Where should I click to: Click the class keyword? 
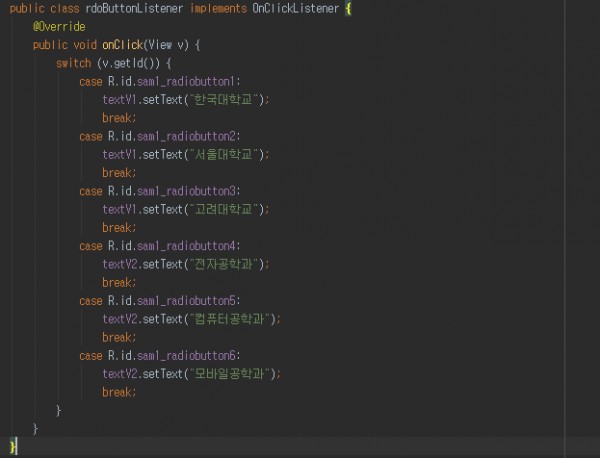65,8
